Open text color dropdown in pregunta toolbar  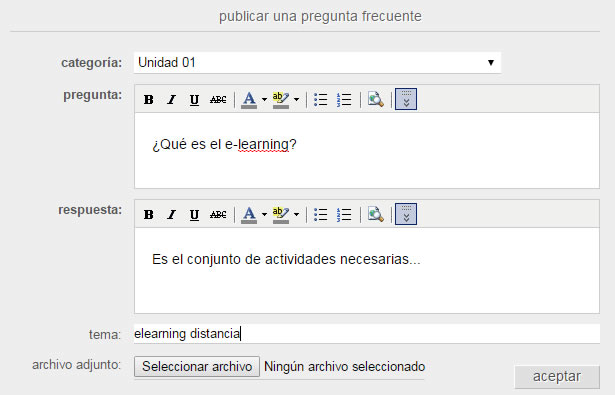(264, 100)
